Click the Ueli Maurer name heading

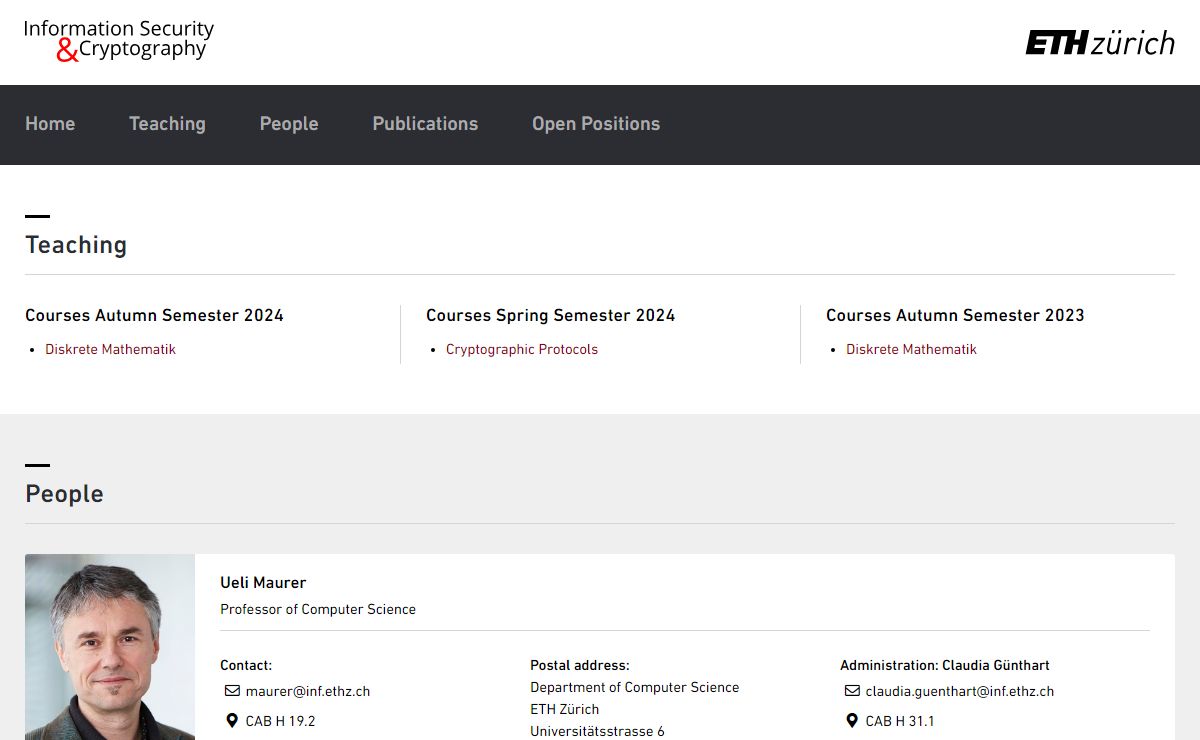(x=263, y=582)
